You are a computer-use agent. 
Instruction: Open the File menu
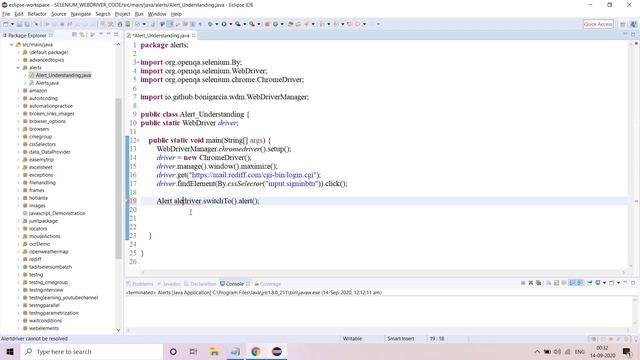pyautogui.click(x=6, y=14)
